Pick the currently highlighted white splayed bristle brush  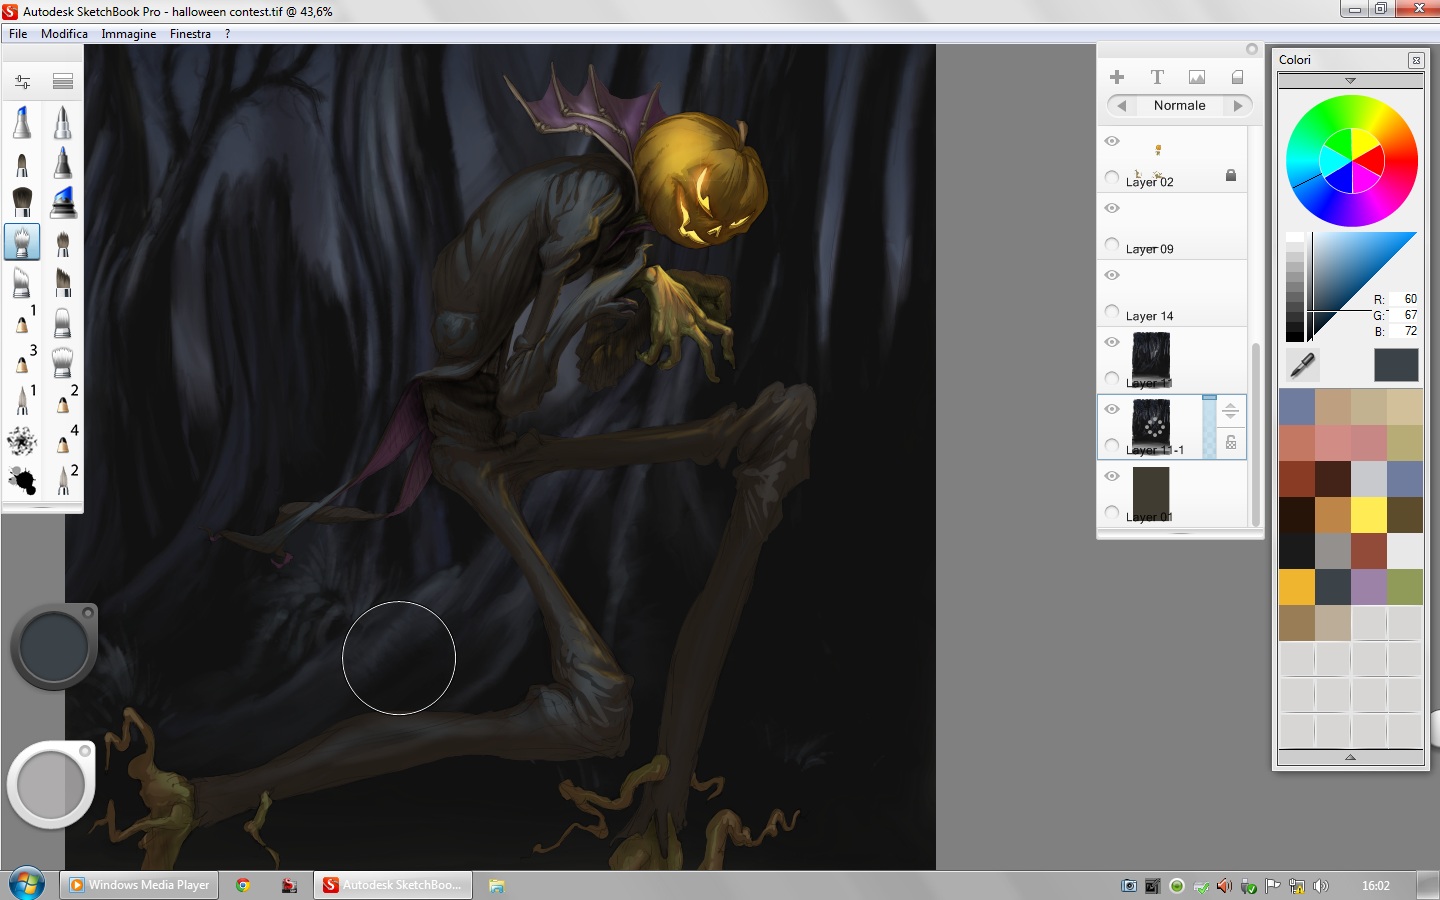coord(22,242)
